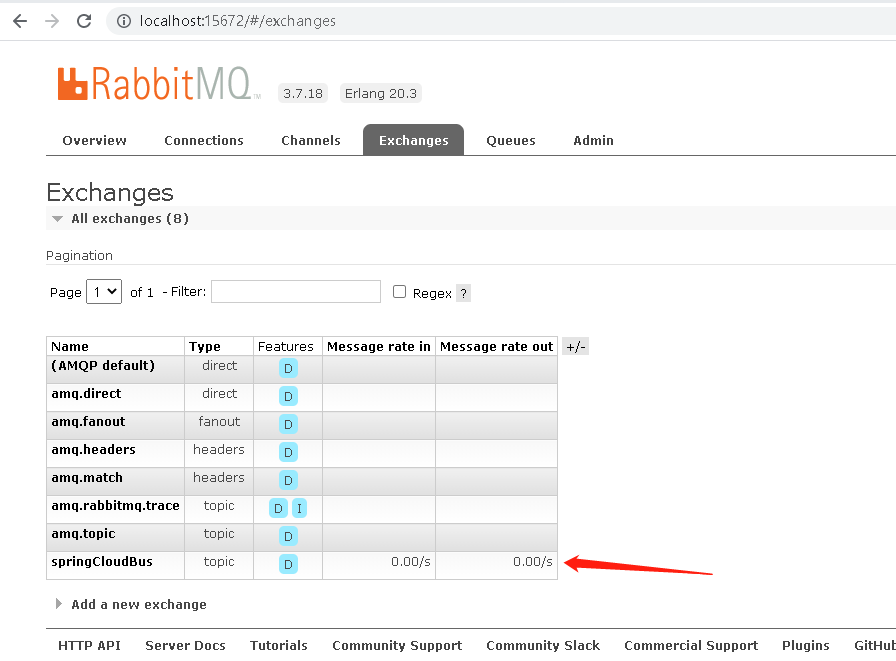Open the Page number dropdown
896x661 pixels.
104,292
